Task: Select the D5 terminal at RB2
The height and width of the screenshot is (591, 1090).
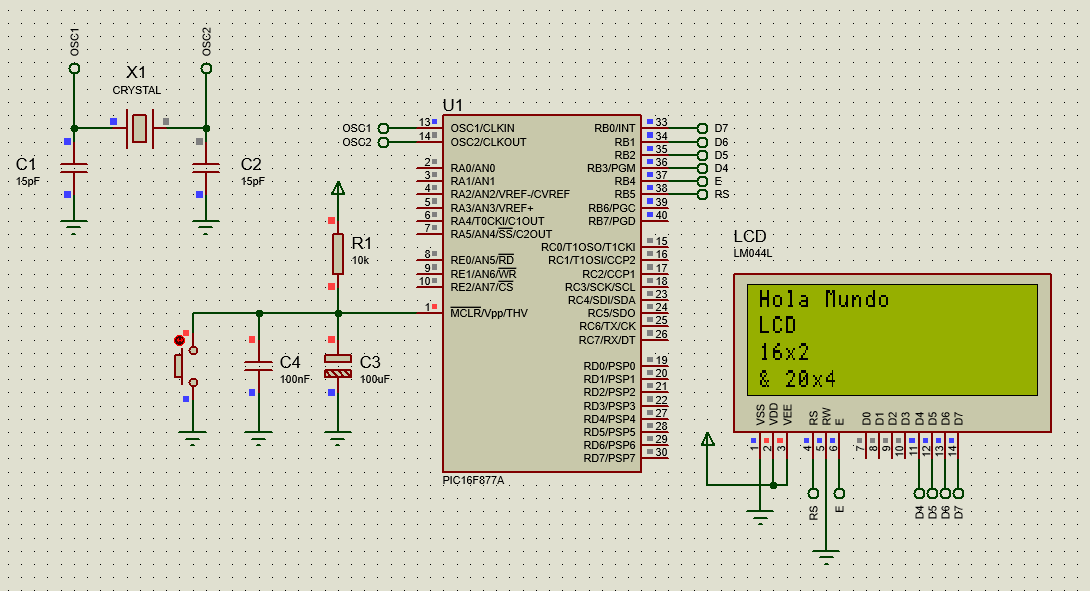Action: (x=702, y=155)
